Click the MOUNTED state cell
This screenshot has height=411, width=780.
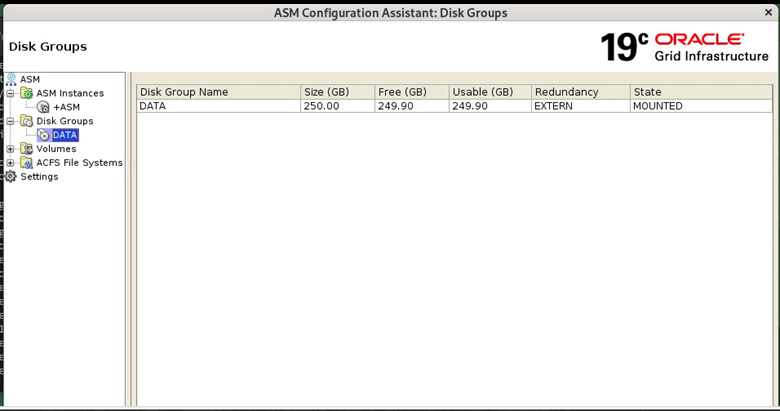[x=700, y=106]
